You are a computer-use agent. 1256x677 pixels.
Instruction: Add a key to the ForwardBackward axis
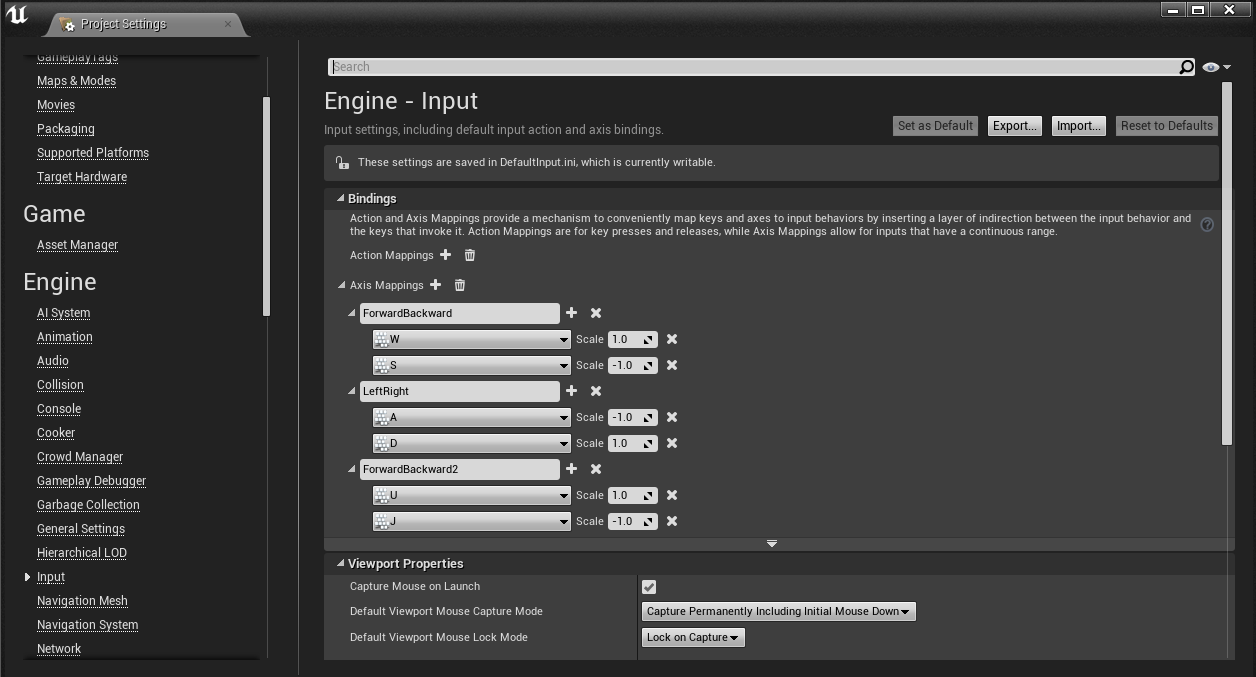click(572, 313)
